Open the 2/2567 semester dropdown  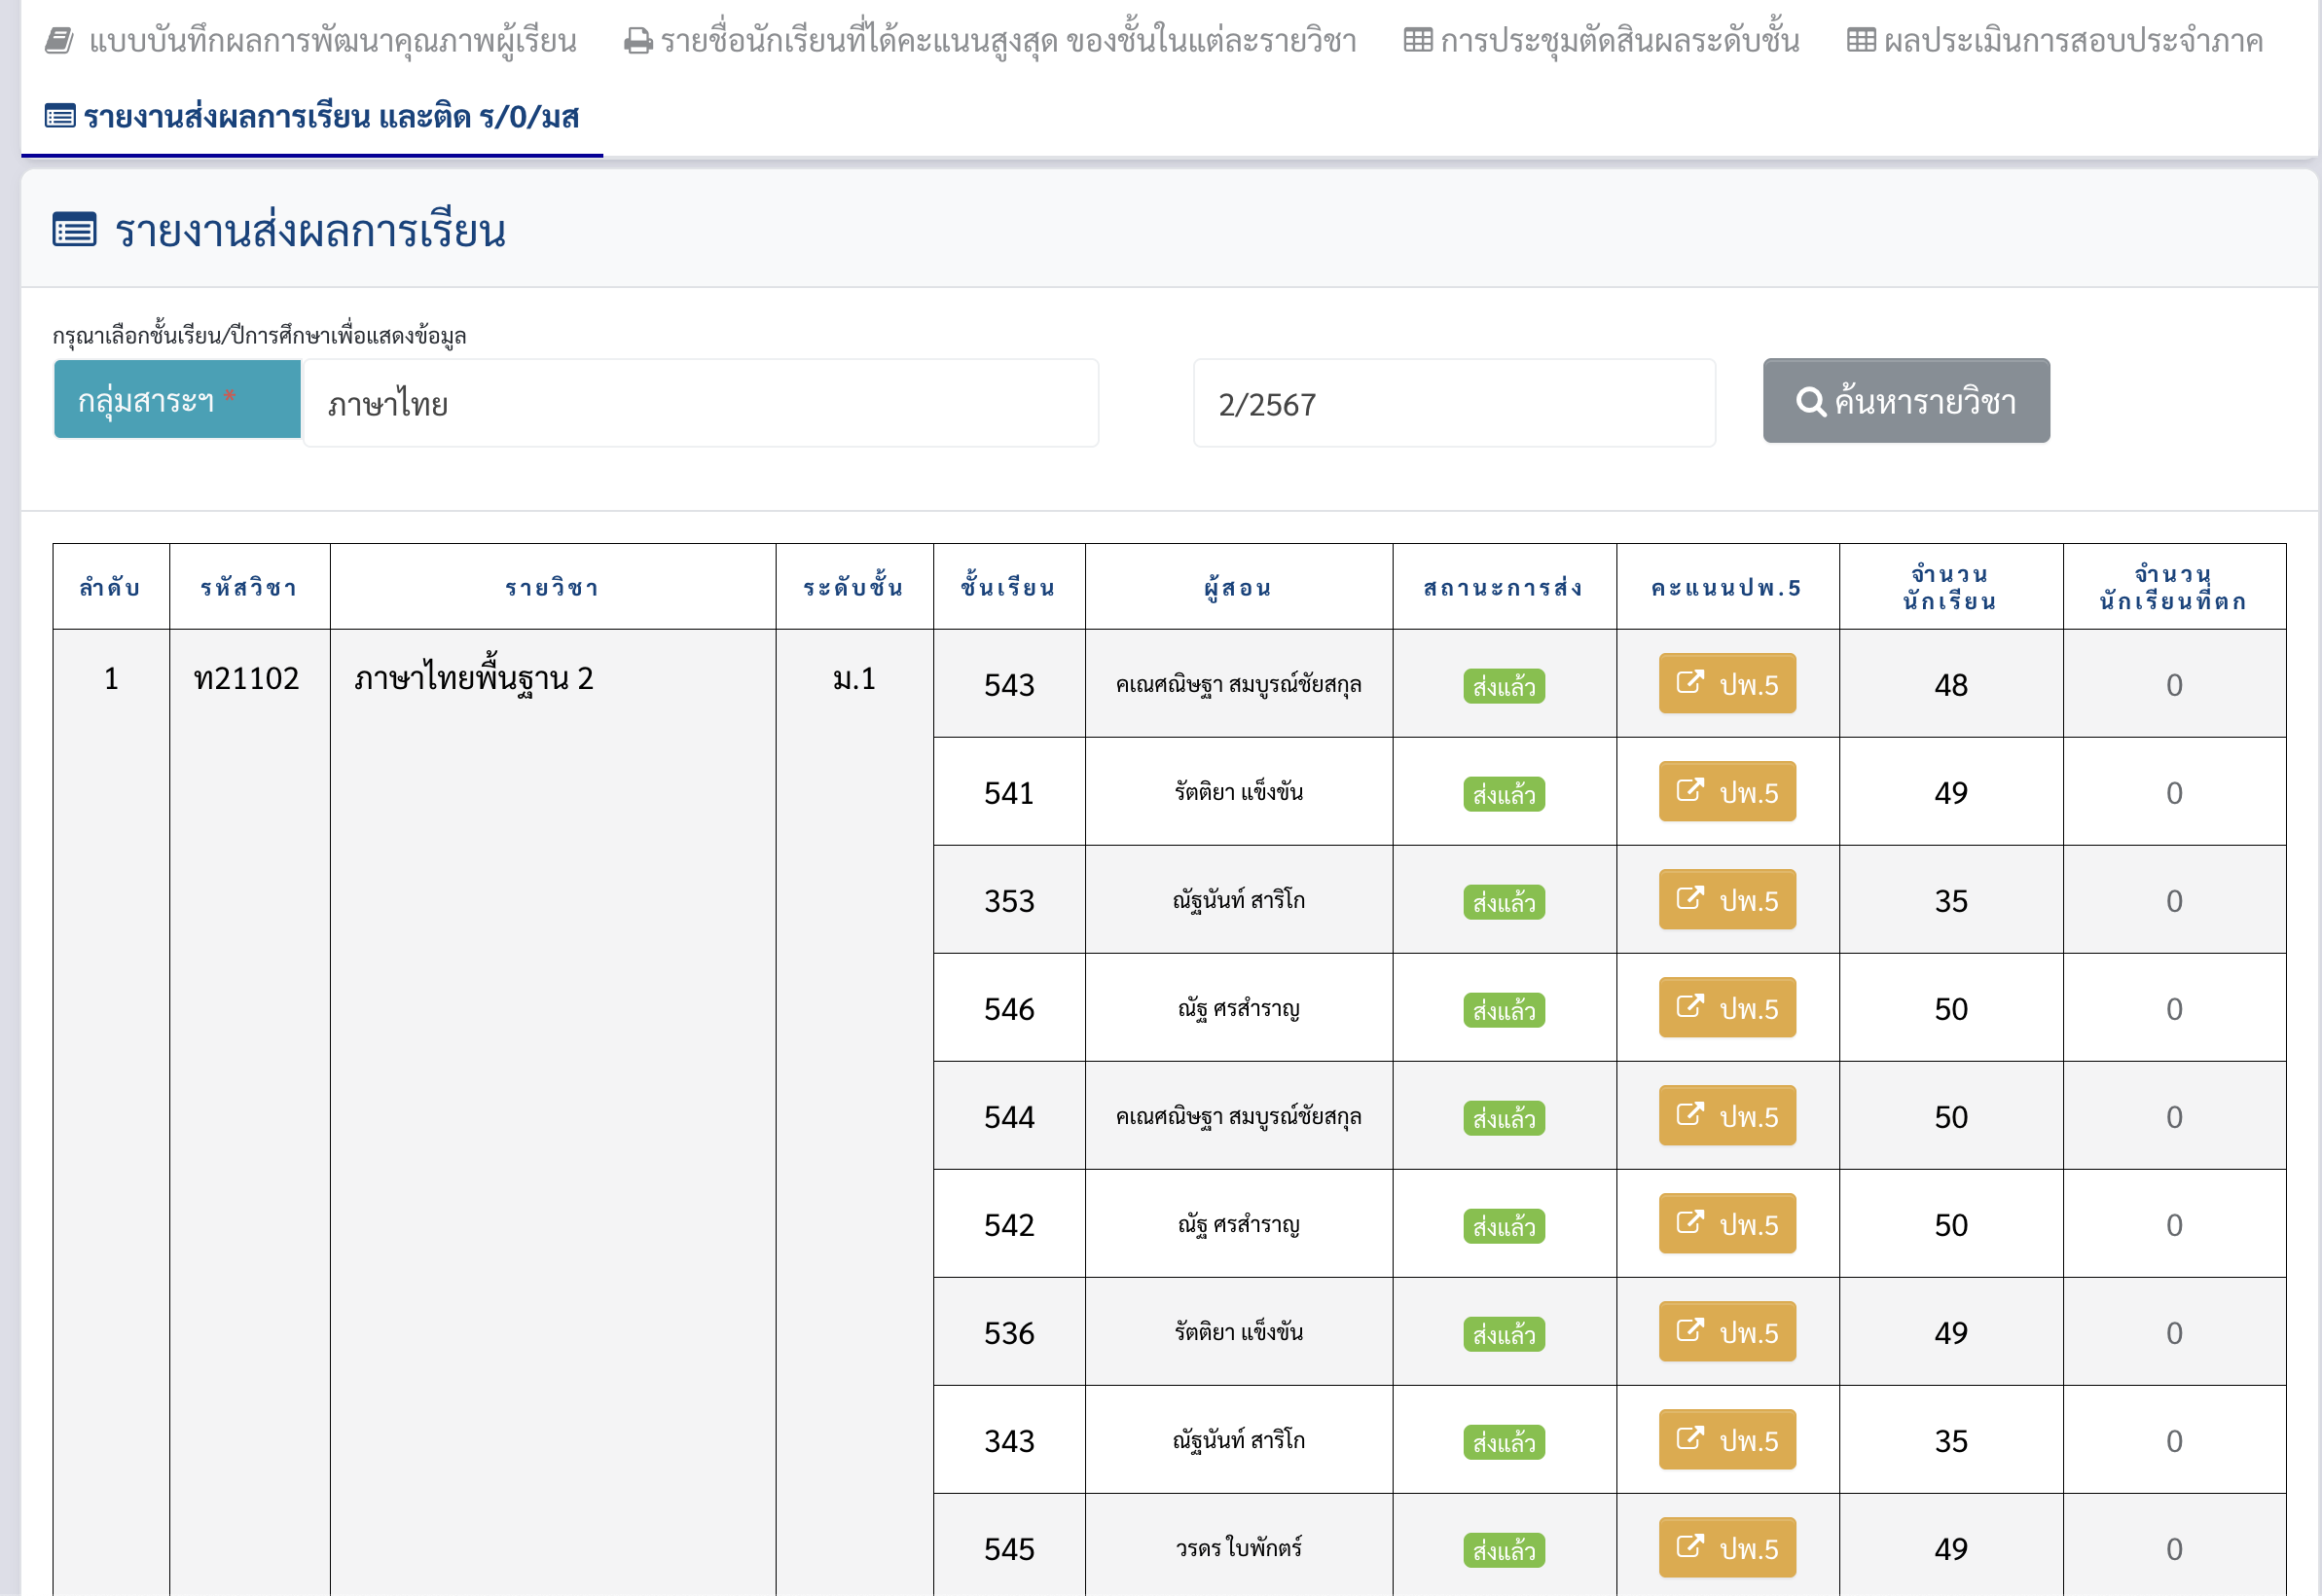pyautogui.click(x=1453, y=404)
